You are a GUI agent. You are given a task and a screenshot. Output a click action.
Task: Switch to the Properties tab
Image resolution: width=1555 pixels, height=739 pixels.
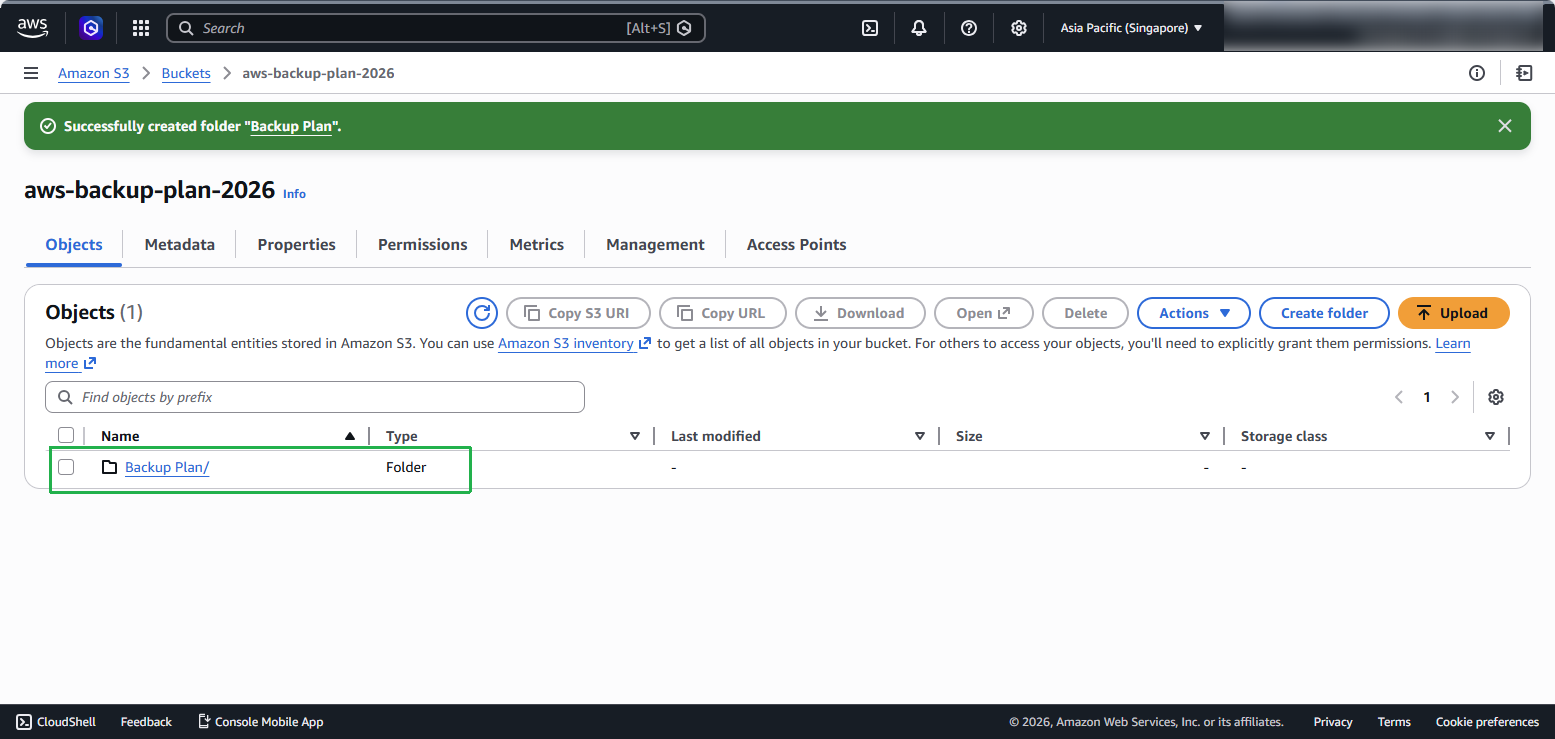tap(297, 244)
